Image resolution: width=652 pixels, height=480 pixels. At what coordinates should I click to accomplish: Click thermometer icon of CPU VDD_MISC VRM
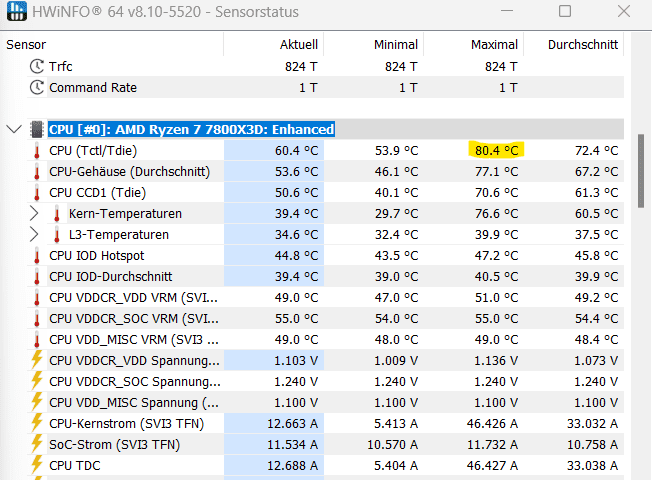[37, 339]
